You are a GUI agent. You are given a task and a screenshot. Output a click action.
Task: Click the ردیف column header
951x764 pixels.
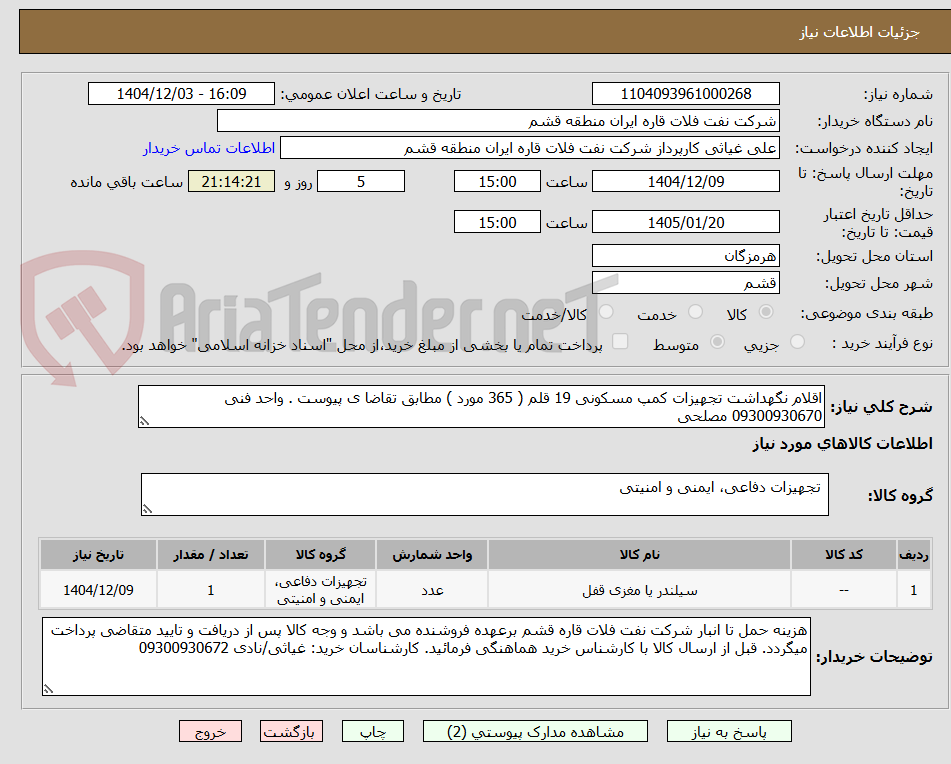(913, 555)
